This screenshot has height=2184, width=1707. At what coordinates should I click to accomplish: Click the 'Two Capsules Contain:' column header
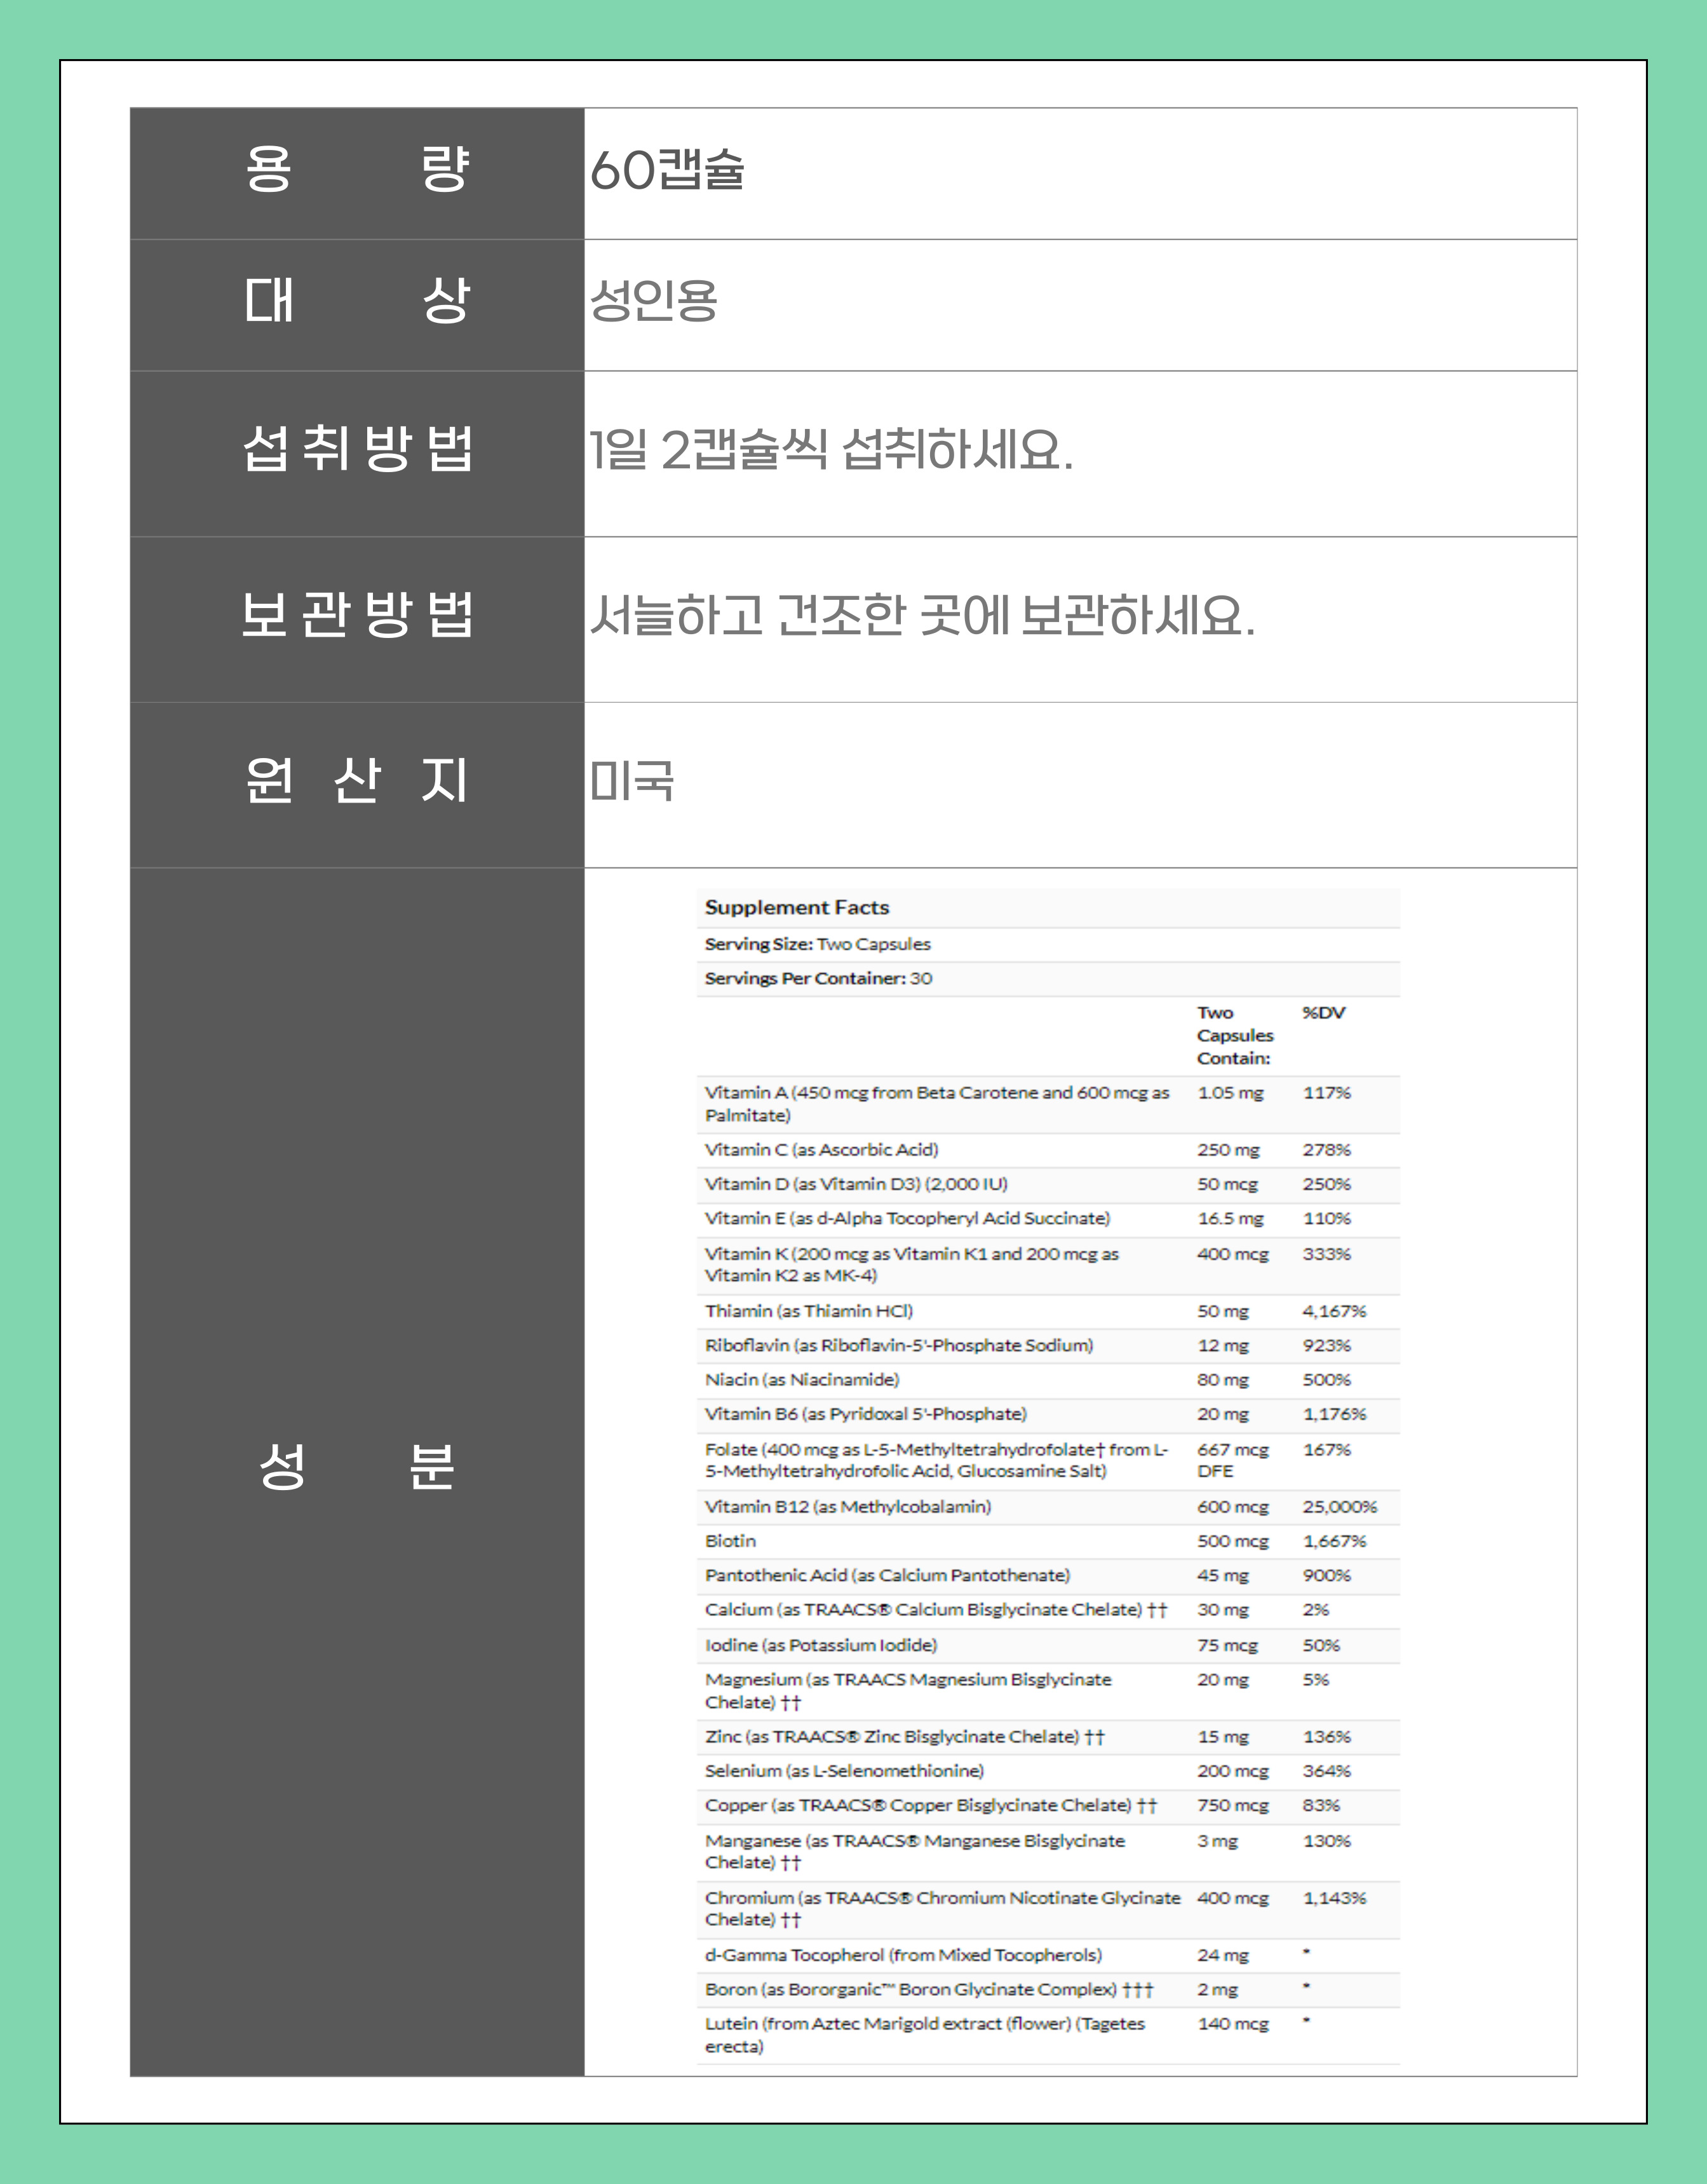pos(1235,1035)
